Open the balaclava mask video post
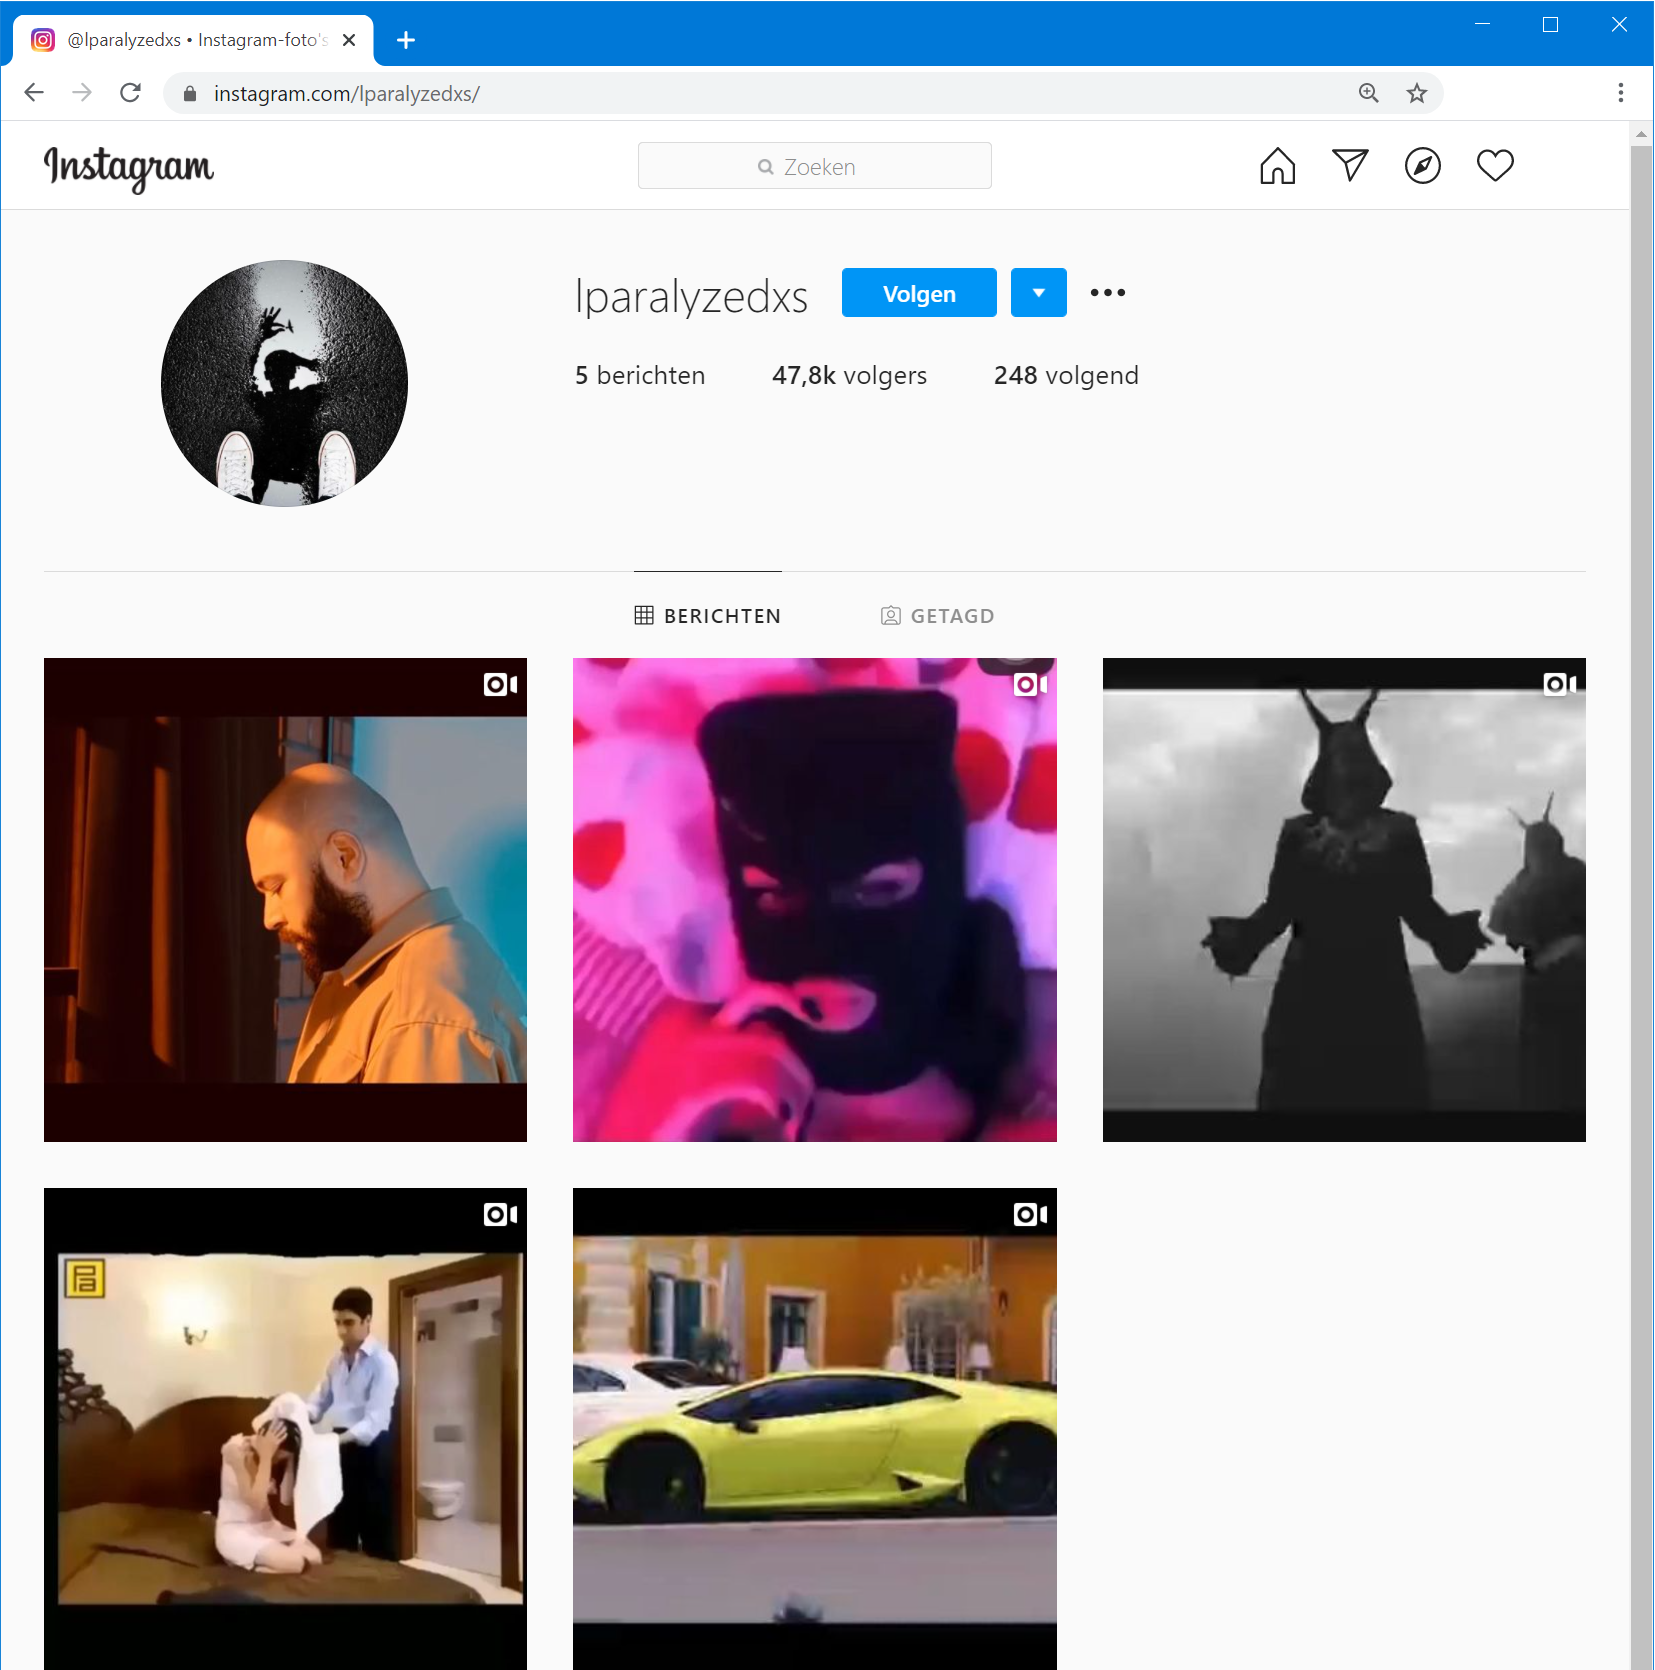The width and height of the screenshot is (1655, 1670). (815, 900)
